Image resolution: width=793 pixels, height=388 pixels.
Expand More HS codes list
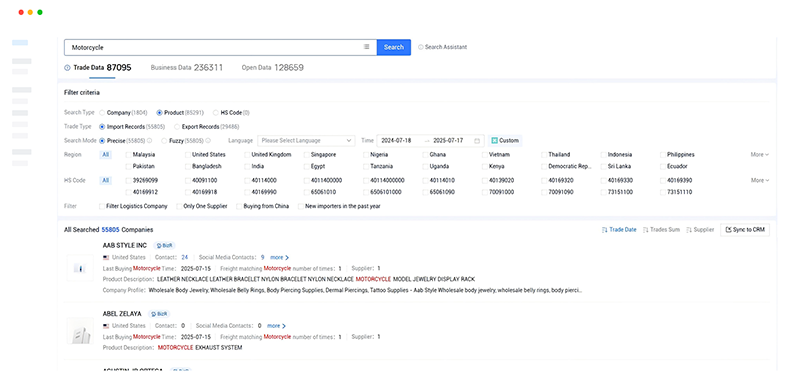pyautogui.click(x=760, y=181)
